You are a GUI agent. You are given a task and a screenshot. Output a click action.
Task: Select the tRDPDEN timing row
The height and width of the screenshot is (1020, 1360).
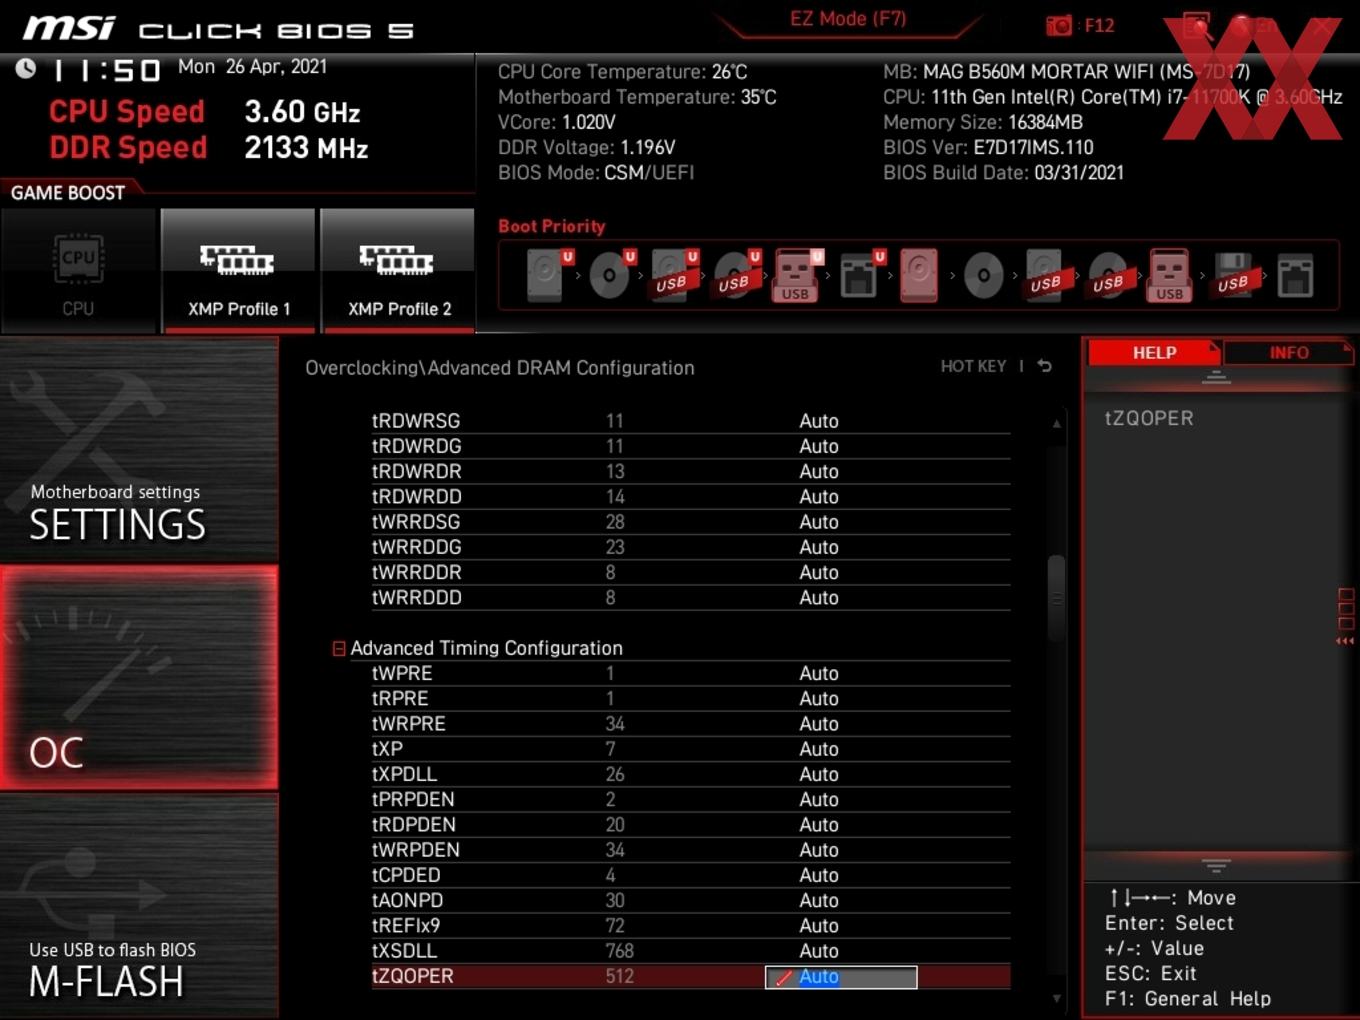[x=691, y=825]
